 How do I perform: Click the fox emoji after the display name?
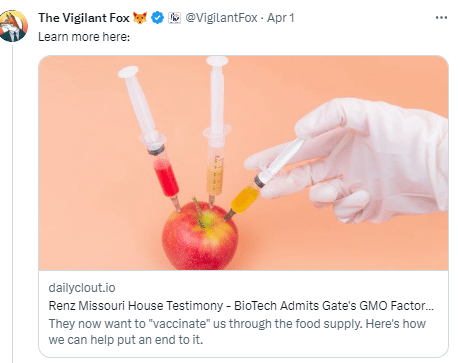pyautogui.click(x=140, y=18)
